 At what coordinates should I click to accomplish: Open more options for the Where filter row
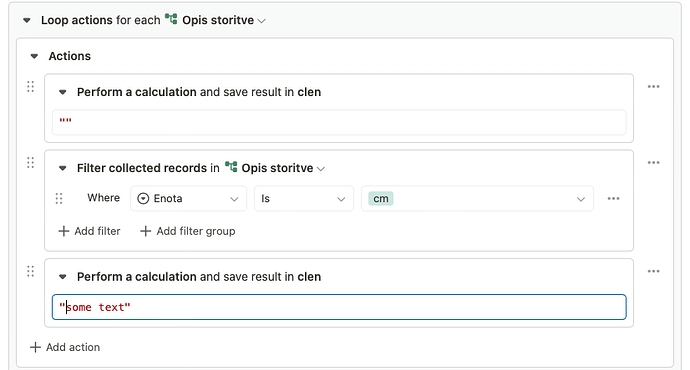613,199
